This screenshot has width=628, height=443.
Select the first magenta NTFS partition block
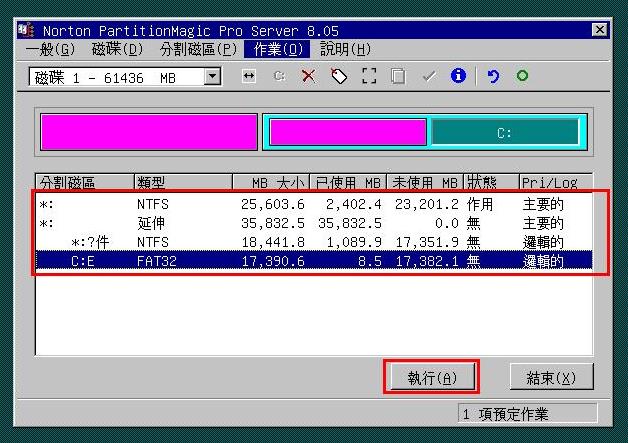tap(149, 132)
